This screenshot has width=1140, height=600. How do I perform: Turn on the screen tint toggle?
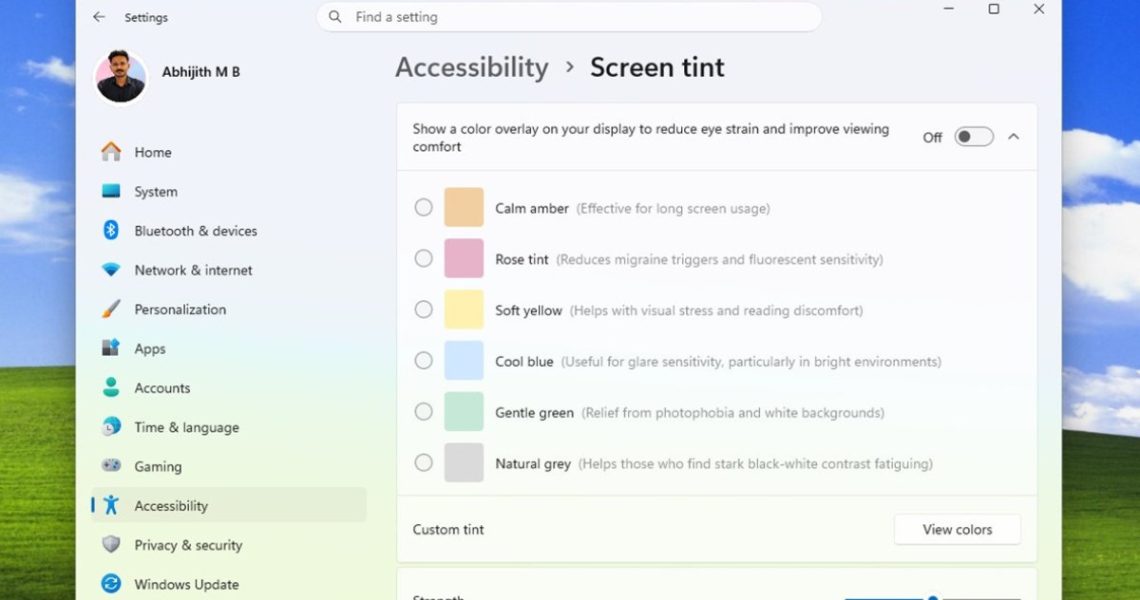pos(973,137)
